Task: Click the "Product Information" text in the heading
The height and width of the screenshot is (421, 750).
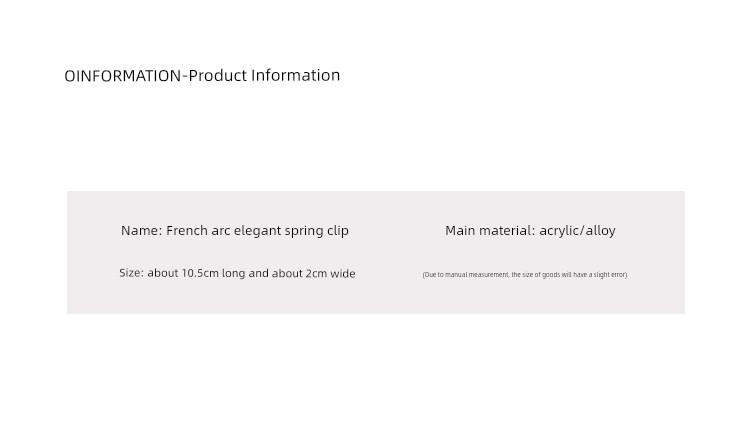Action: click(x=264, y=76)
